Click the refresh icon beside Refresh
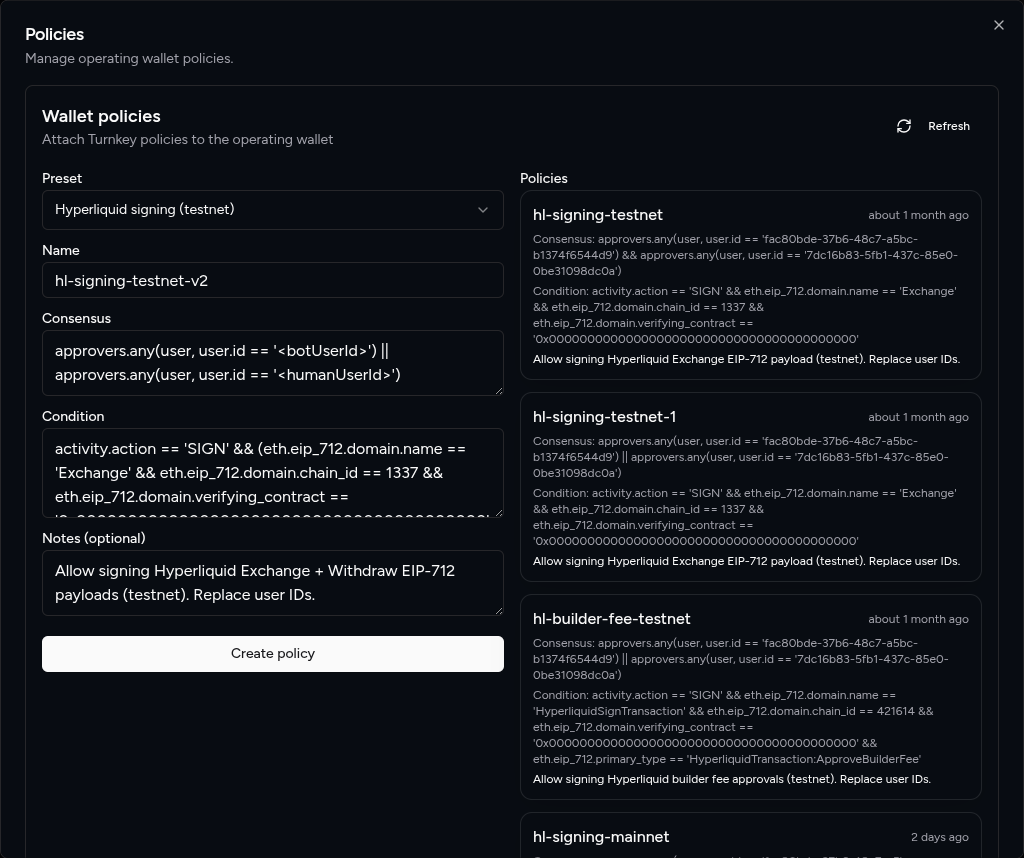The width and height of the screenshot is (1024, 858). point(904,126)
